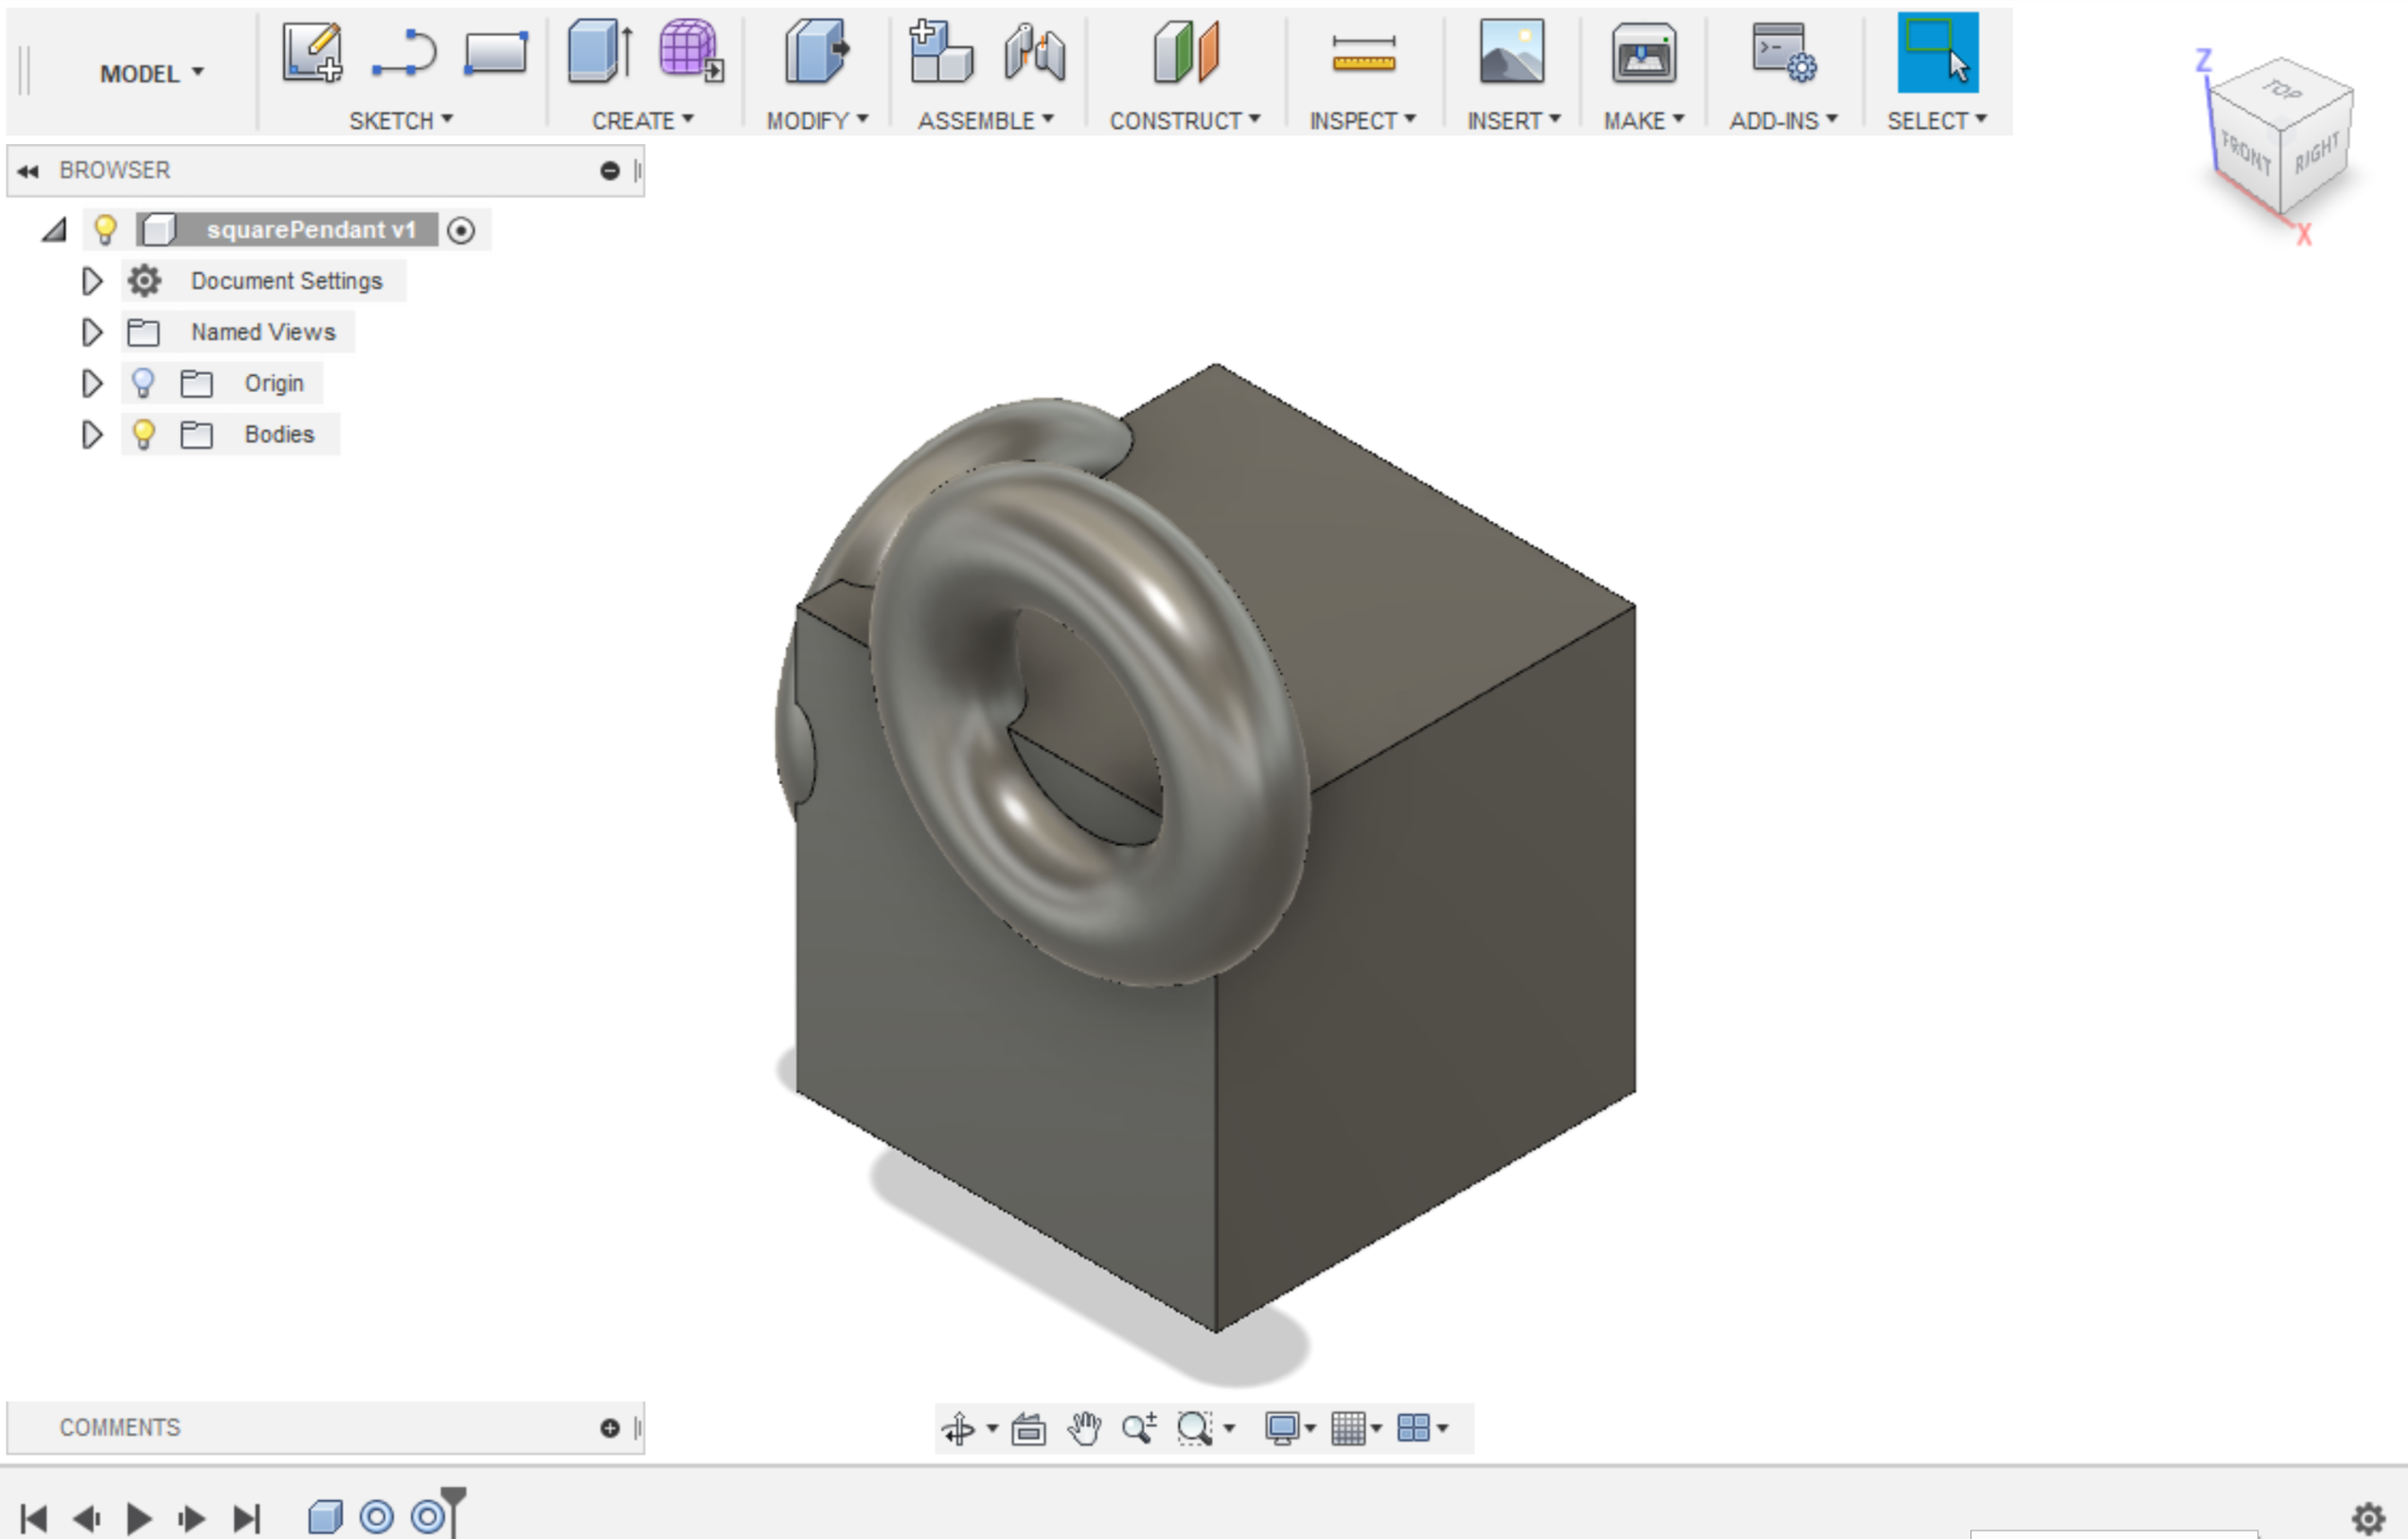Image resolution: width=2408 pixels, height=1539 pixels.
Task: Hide the squarePendant v1 component
Action: tap(105, 229)
